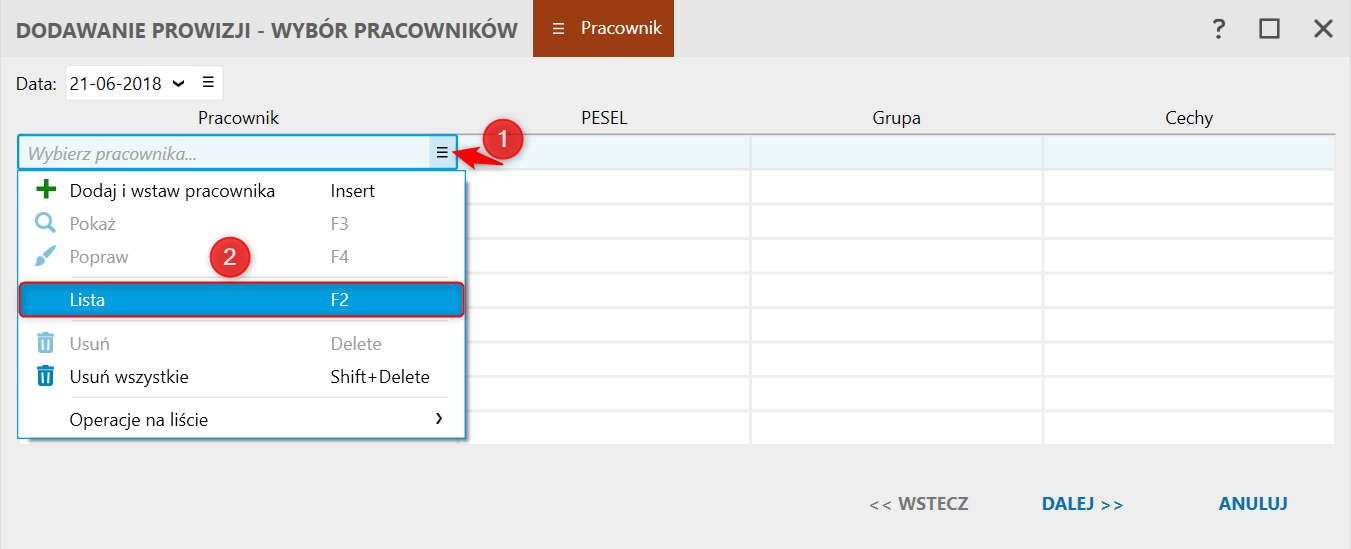
Task: Expand the Operacje na liście submenu arrow
Action: coord(439,419)
